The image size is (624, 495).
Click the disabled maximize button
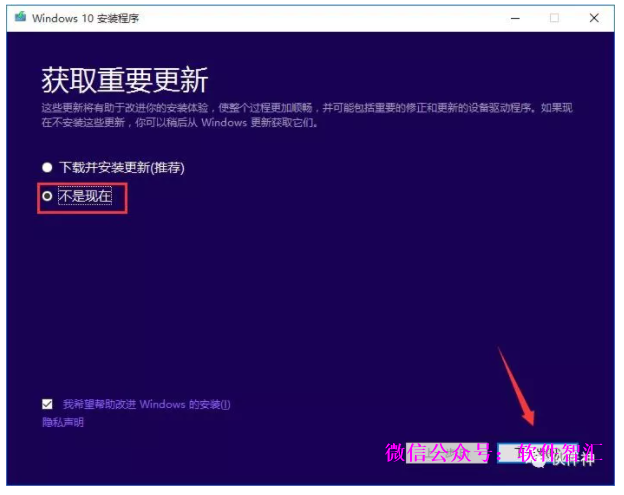[554, 18]
